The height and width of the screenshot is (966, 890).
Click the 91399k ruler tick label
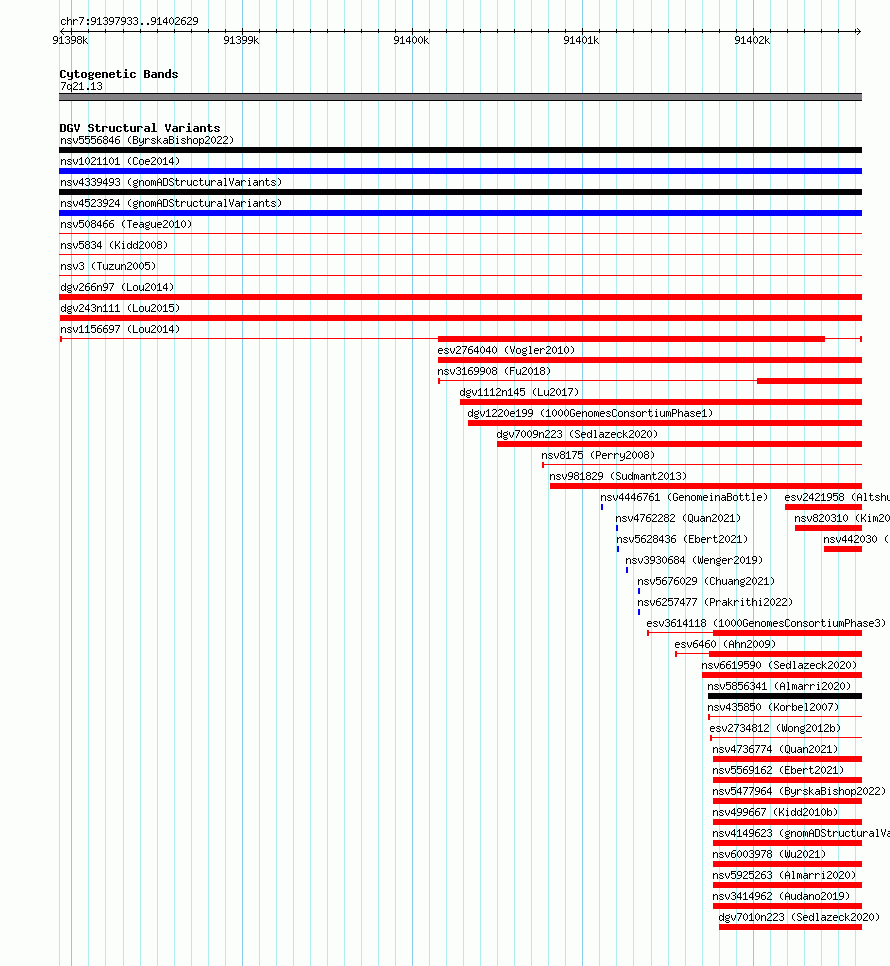(x=241, y=40)
